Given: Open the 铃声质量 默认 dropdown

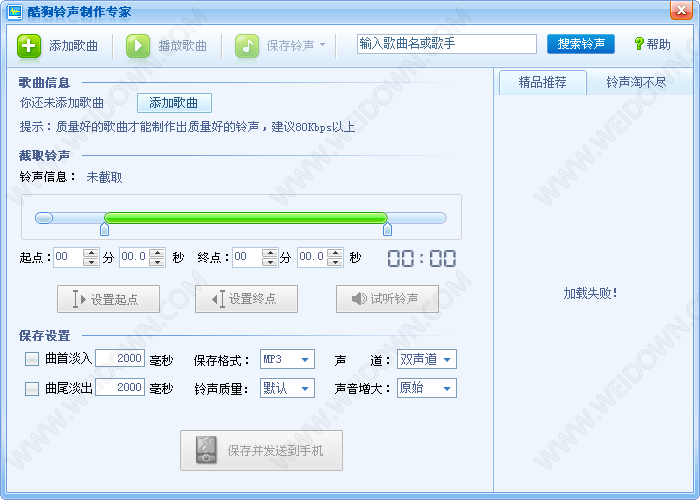Looking at the screenshot, I should coord(287,388).
